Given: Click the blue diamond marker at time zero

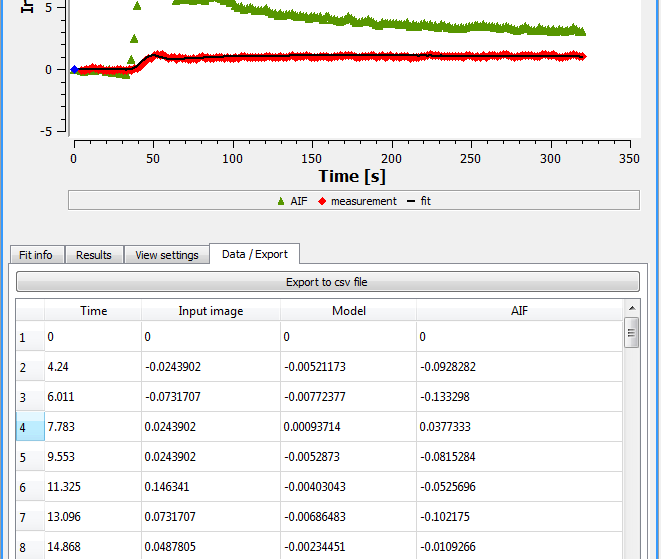Looking at the screenshot, I should (74, 70).
